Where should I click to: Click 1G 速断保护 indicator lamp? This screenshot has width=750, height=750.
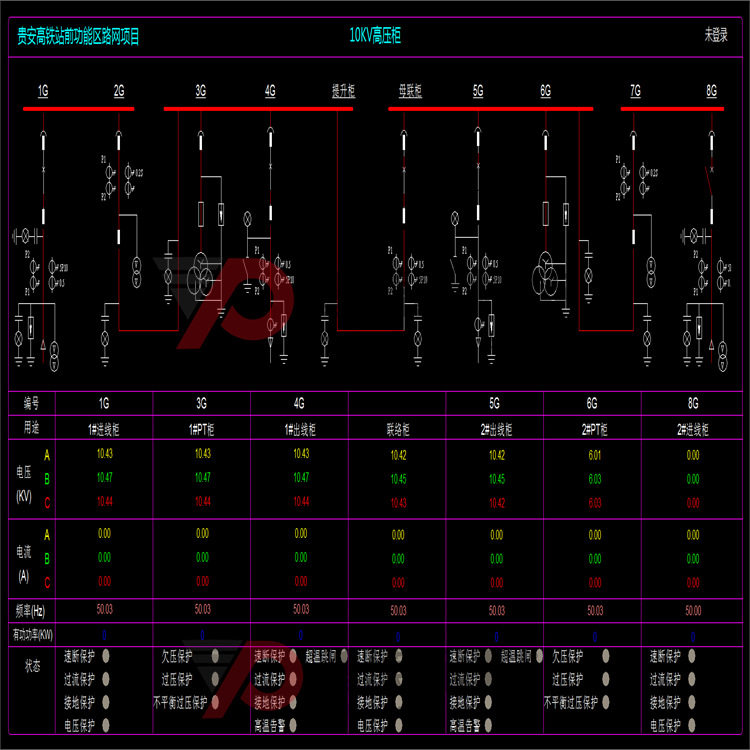point(106,656)
